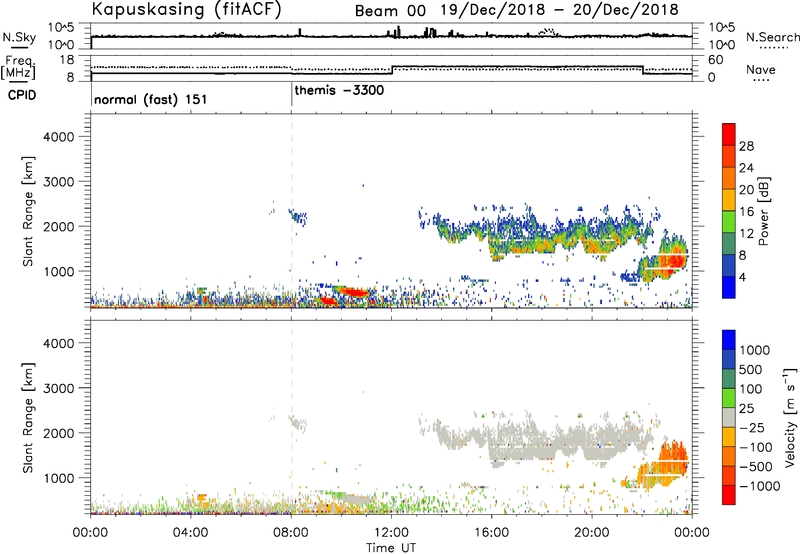Click the 'Beam 00' label
Image resolution: width=800 pixels, height=554 pixels.
(x=390, y=11)
